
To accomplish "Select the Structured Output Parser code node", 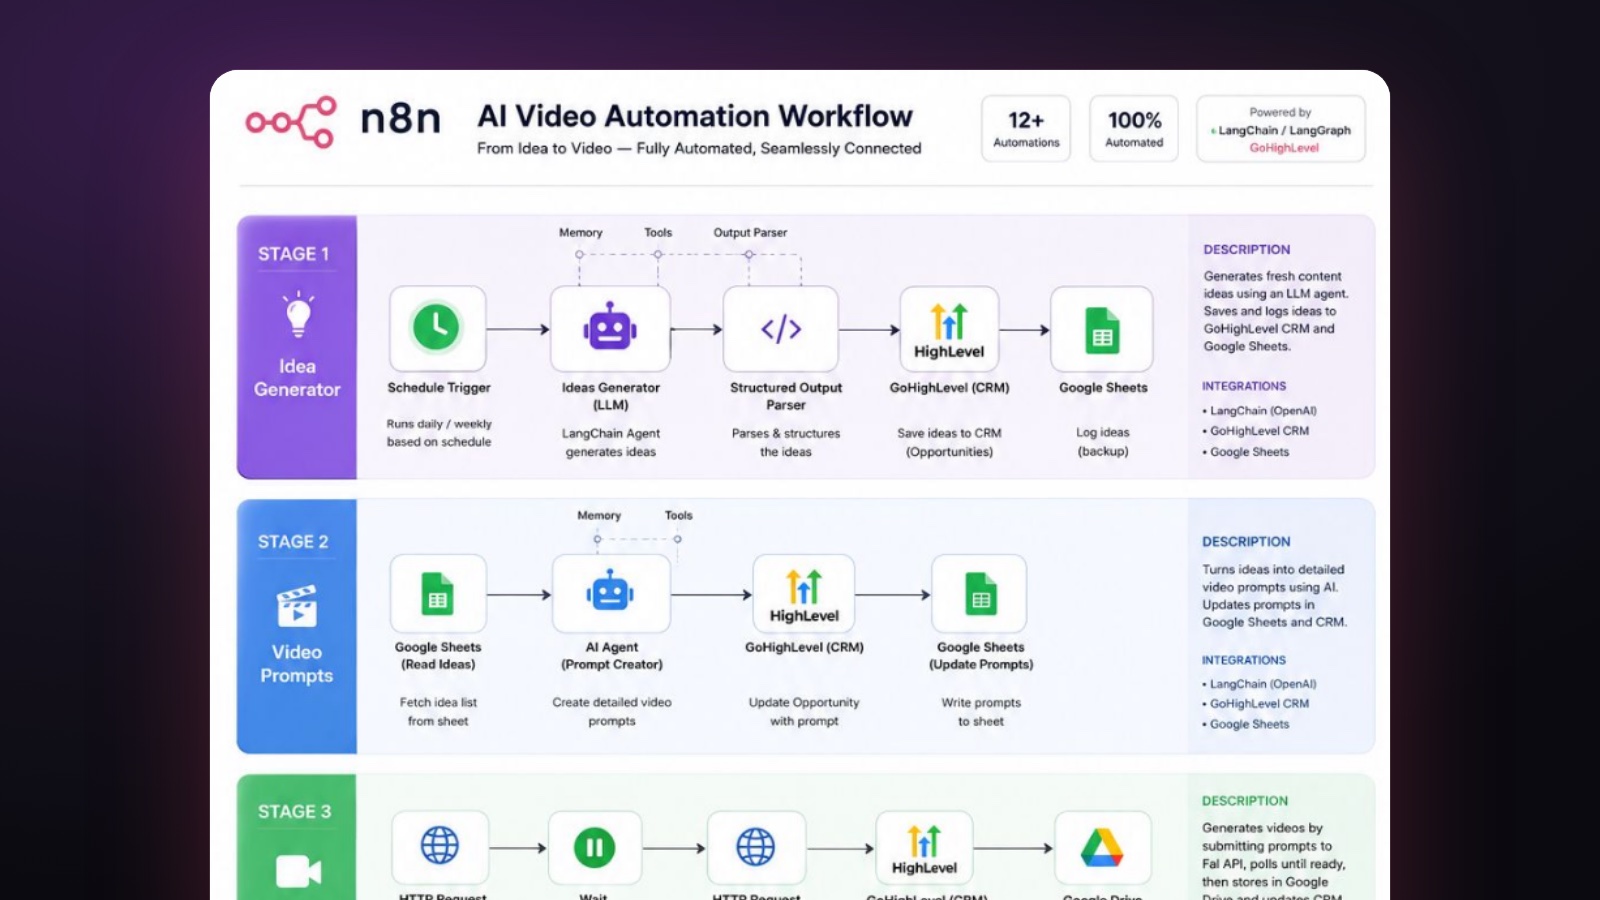I will [x=781, y=329].
